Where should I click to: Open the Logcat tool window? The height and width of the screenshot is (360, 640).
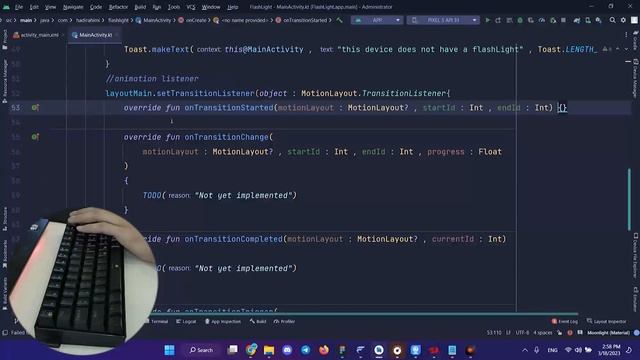[186, 322]
